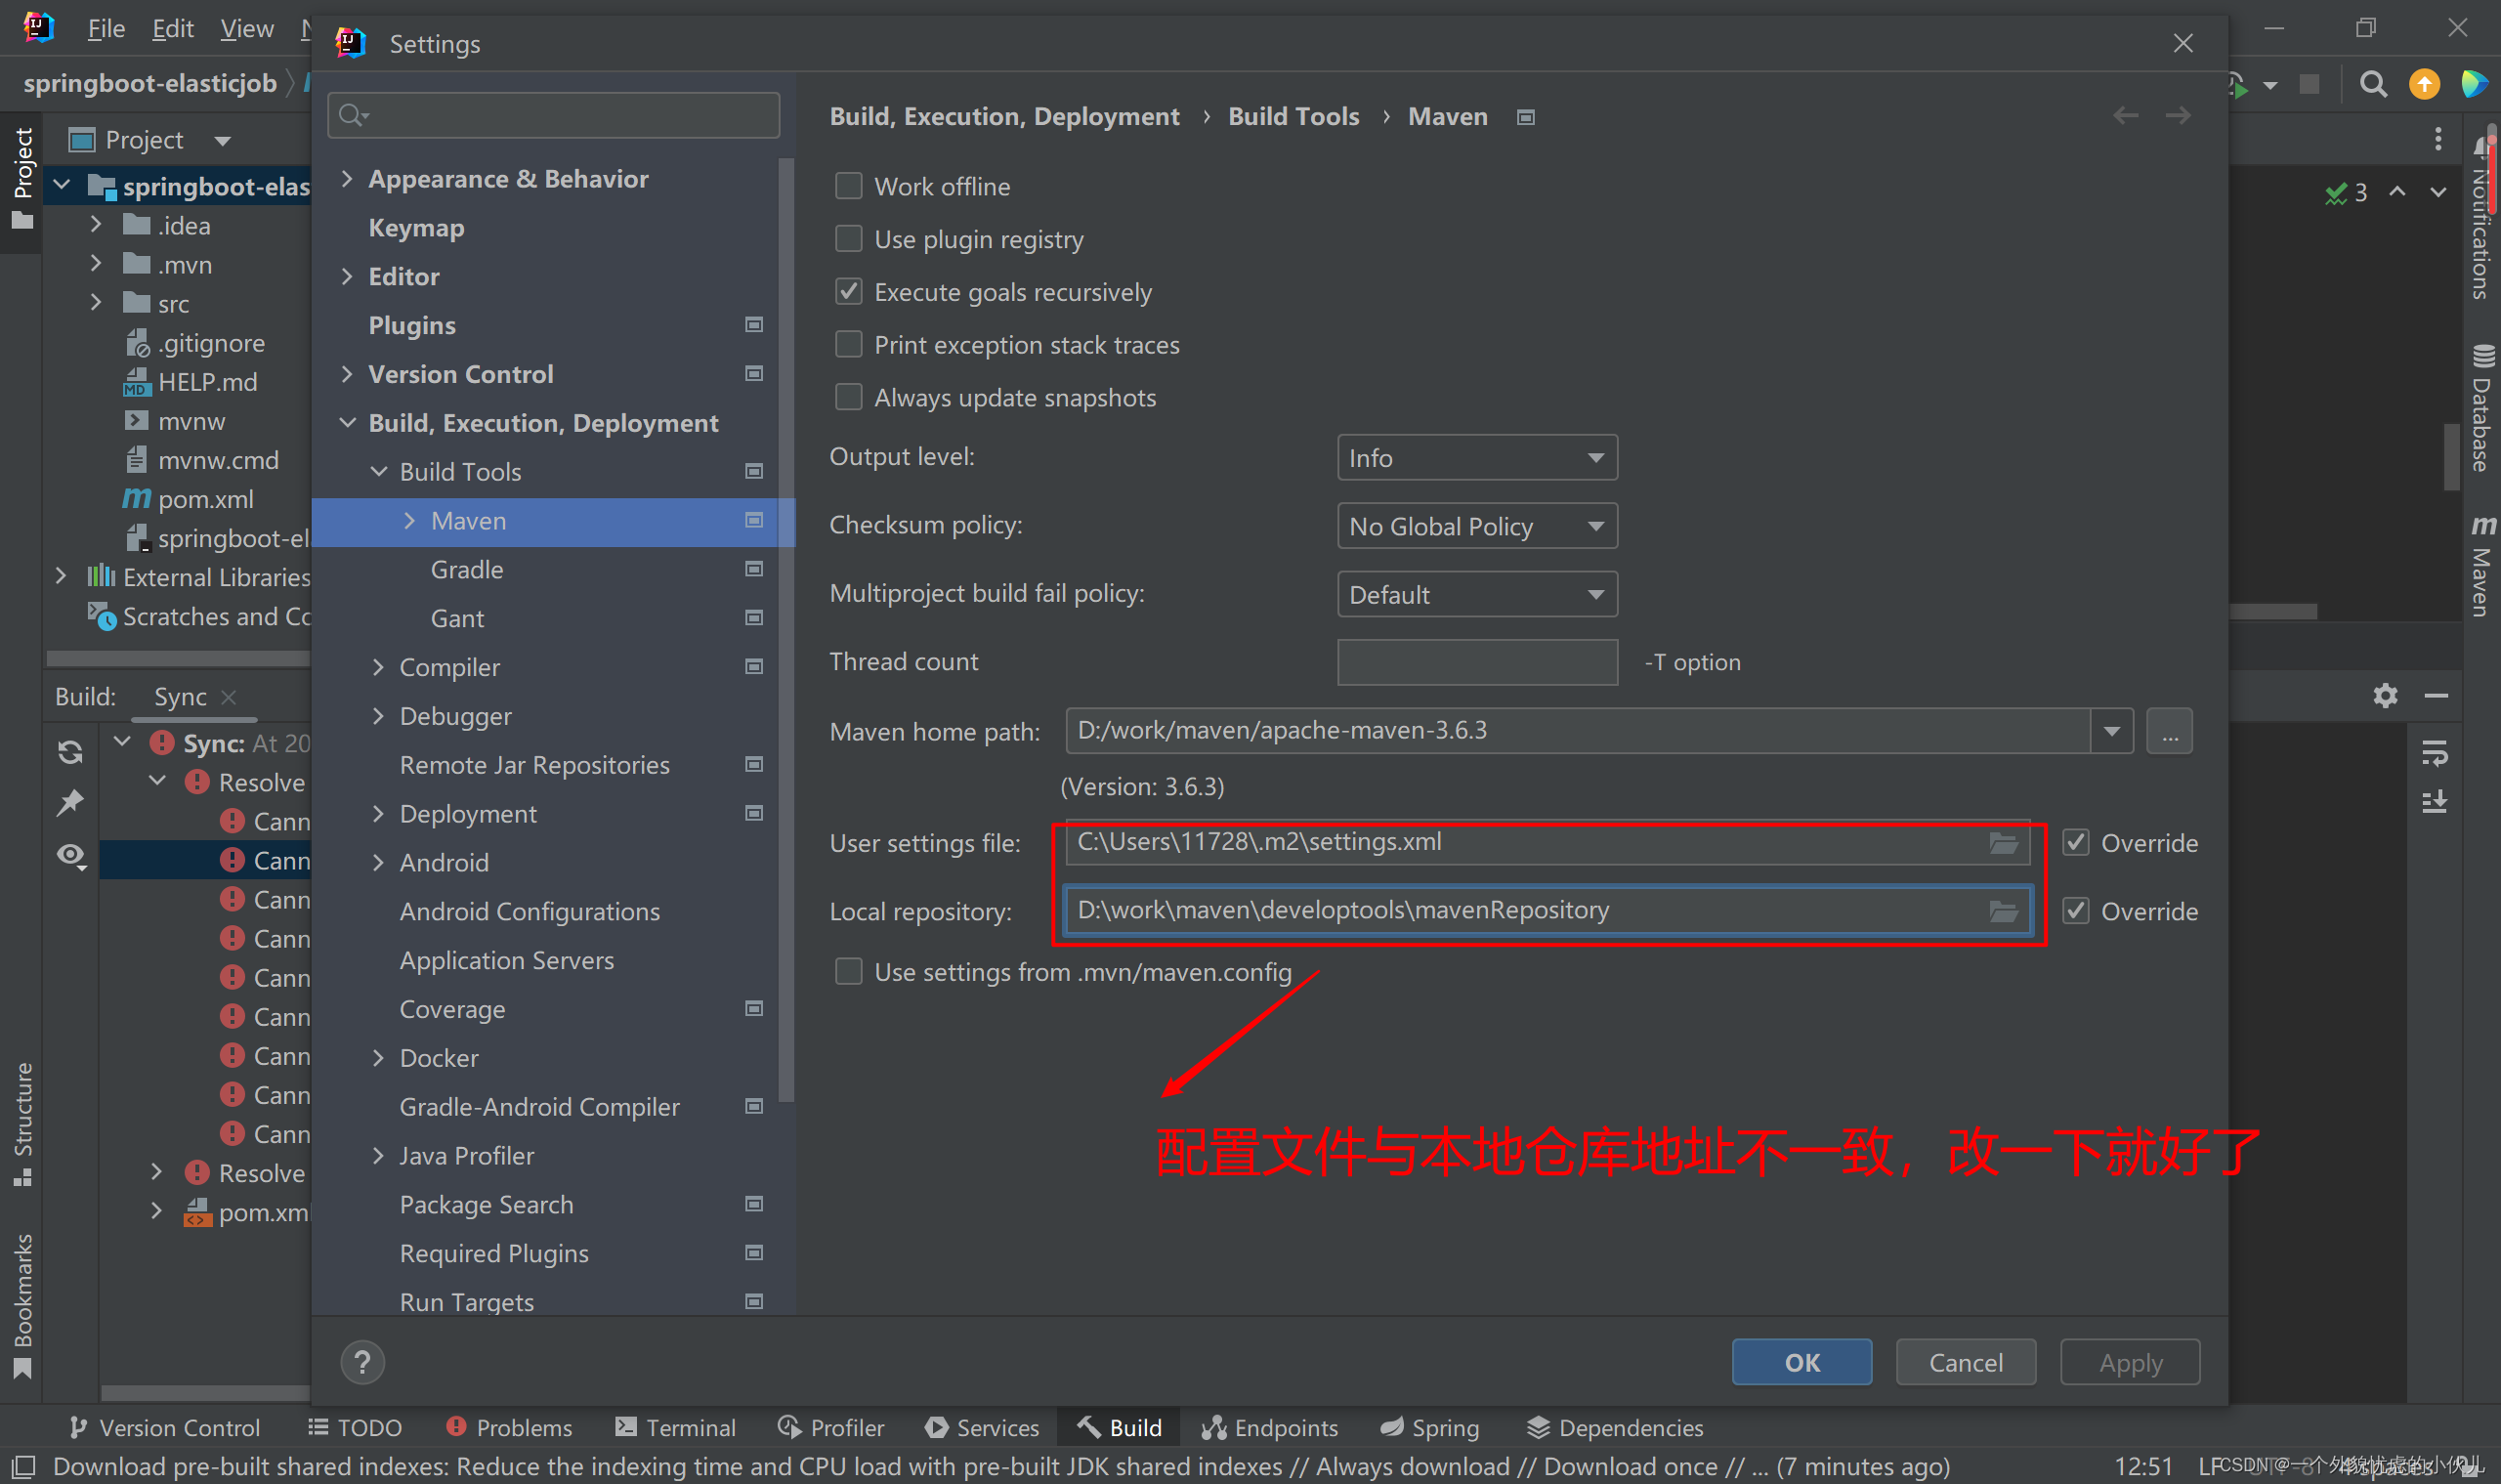Open the View menu

246,28
